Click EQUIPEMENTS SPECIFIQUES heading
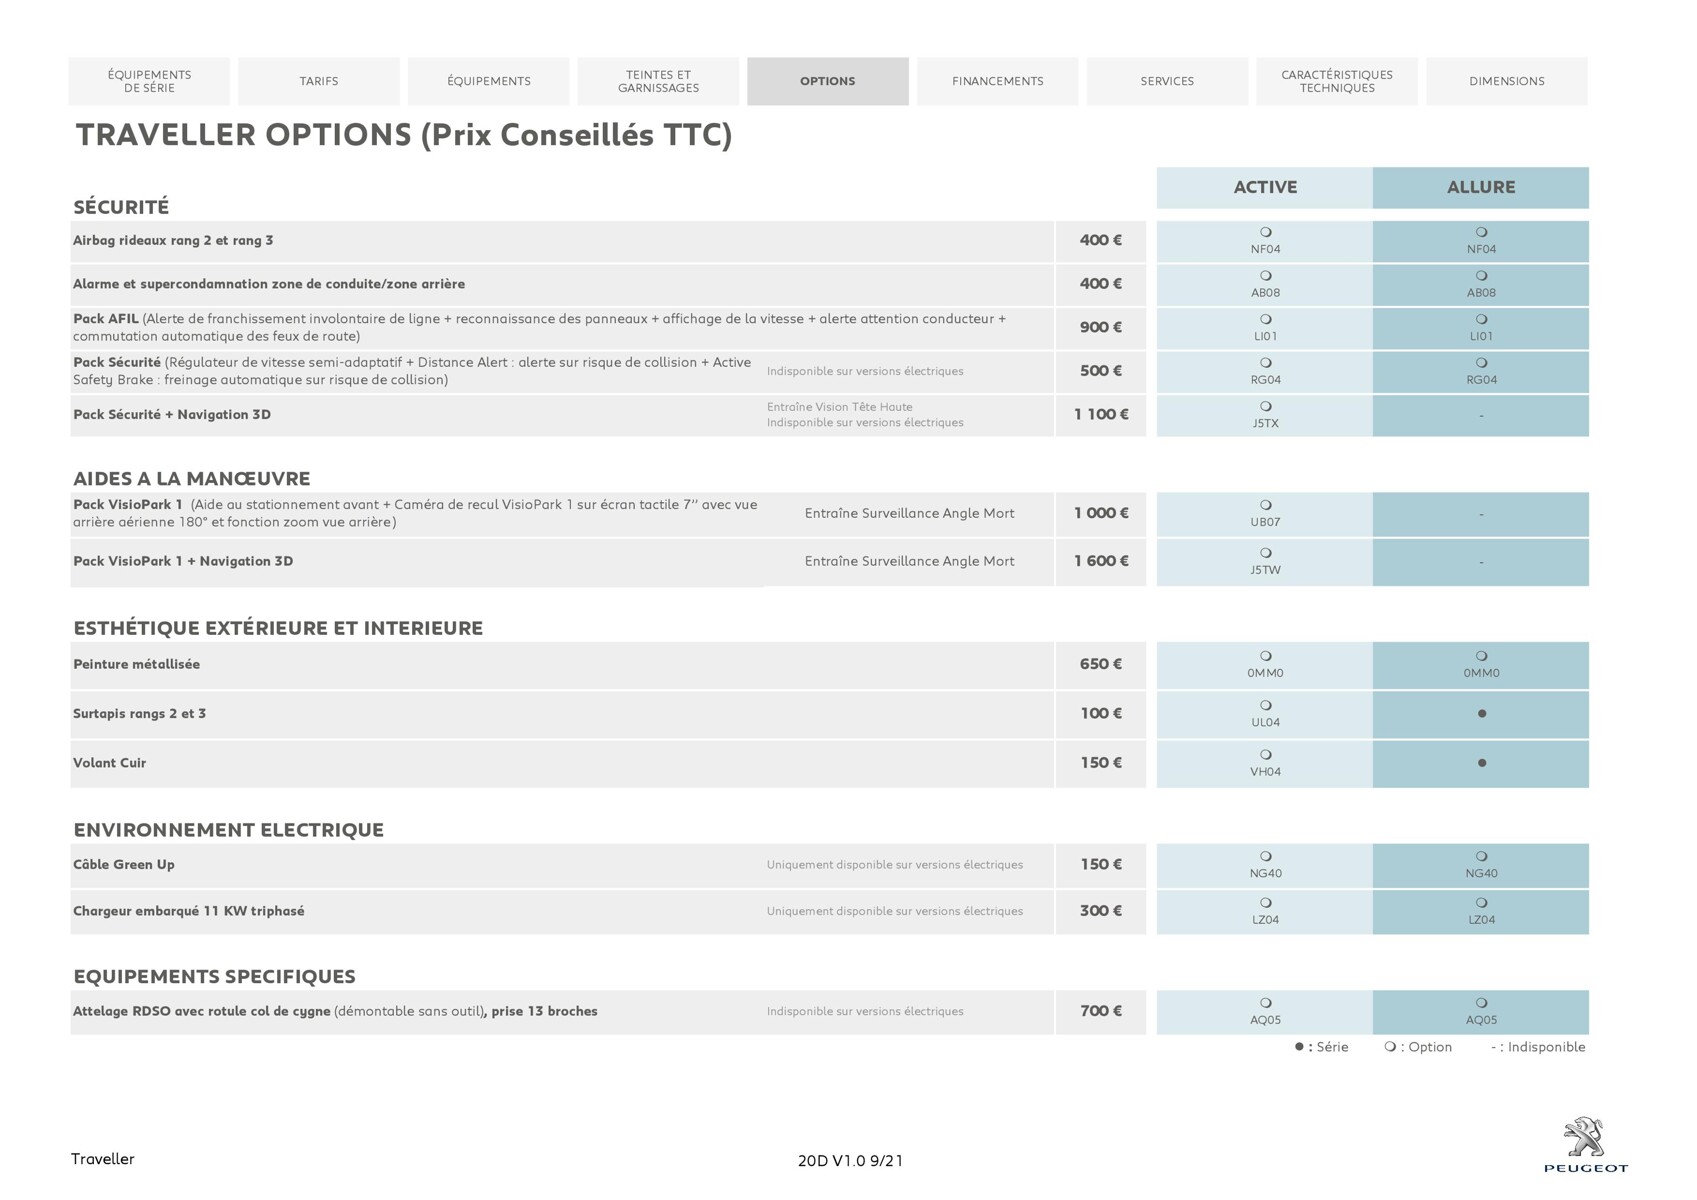The width and height of the screenshot is (1697, 1200). click(214, 976)
